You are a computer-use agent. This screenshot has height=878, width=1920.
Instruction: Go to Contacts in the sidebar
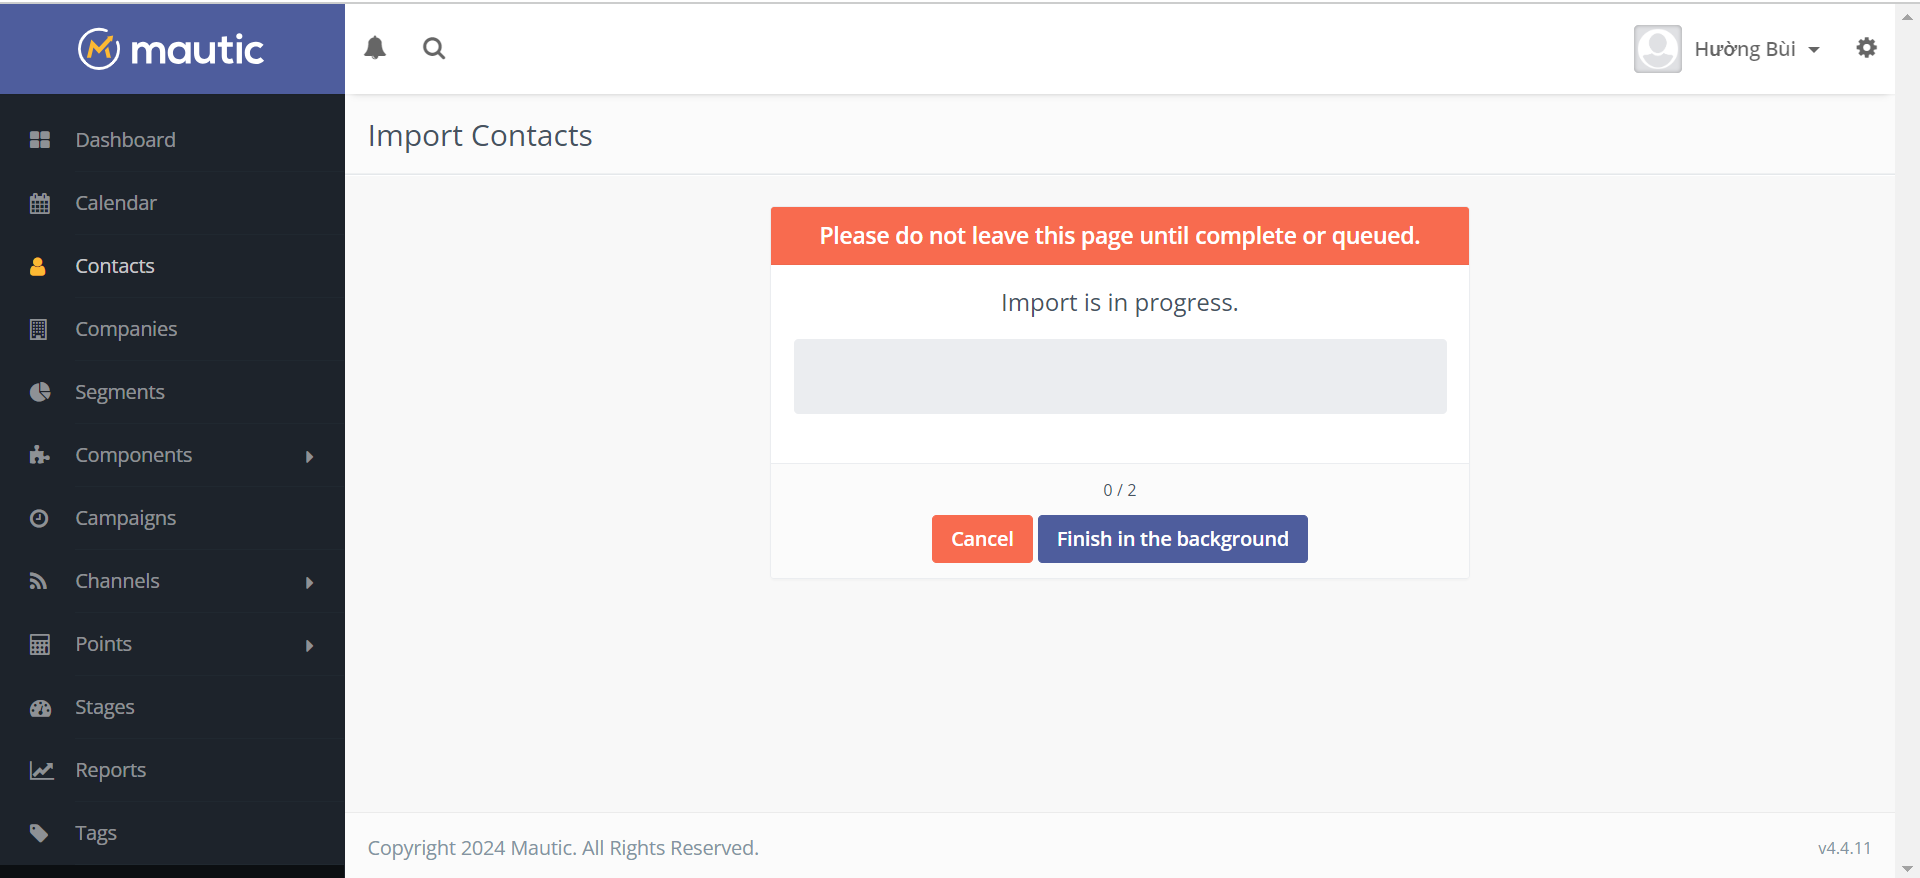point(114,266)
